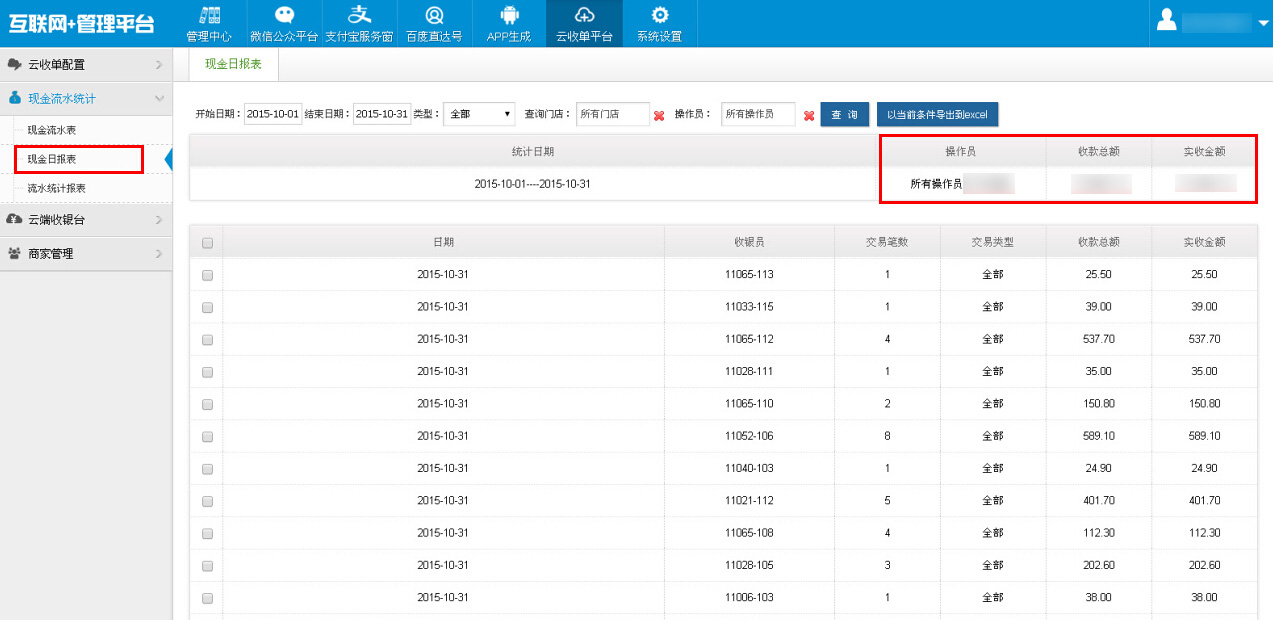Export current results to Excel
Screen dimensions: 1273x620
point(937,115)
